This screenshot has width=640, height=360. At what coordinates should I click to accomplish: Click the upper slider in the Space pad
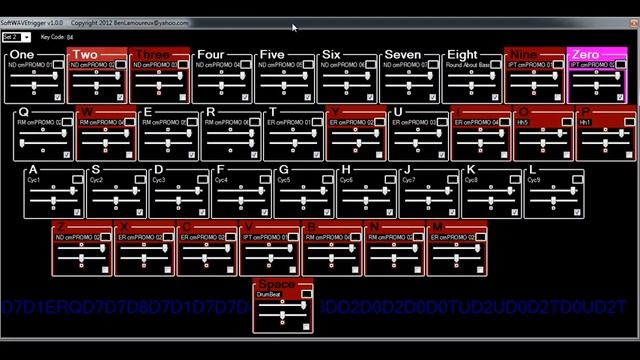[x=282, y=306]
